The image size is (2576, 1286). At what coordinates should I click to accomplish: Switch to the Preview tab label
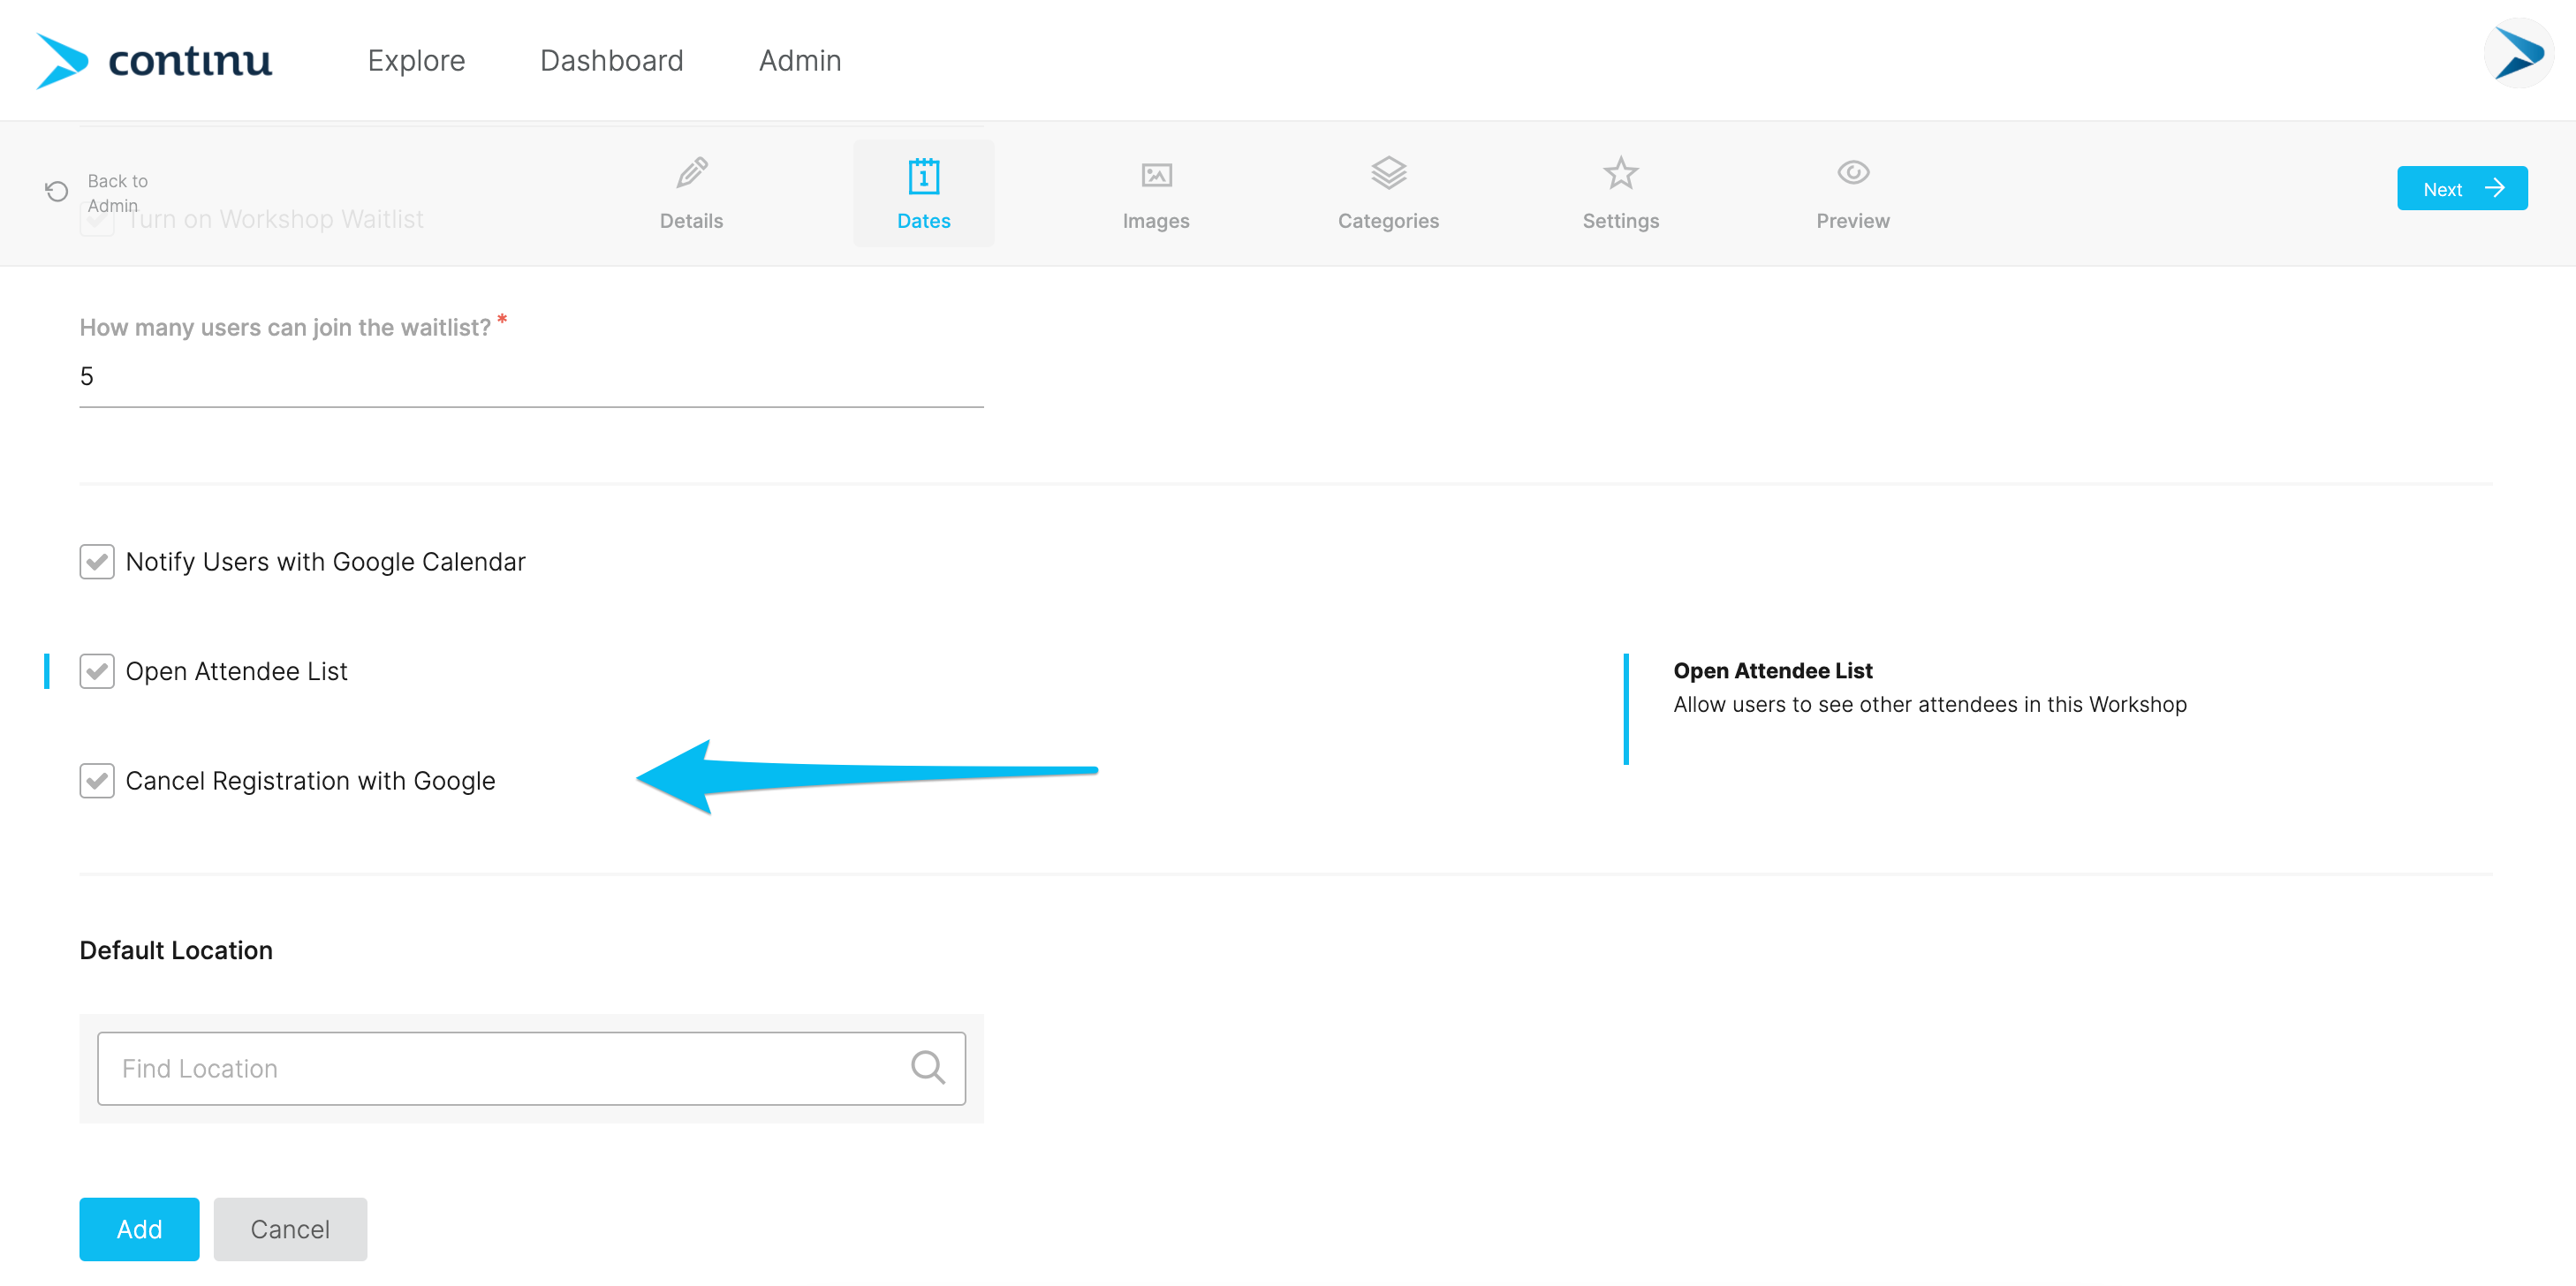pyautogui.click(x=1852, y=221)
